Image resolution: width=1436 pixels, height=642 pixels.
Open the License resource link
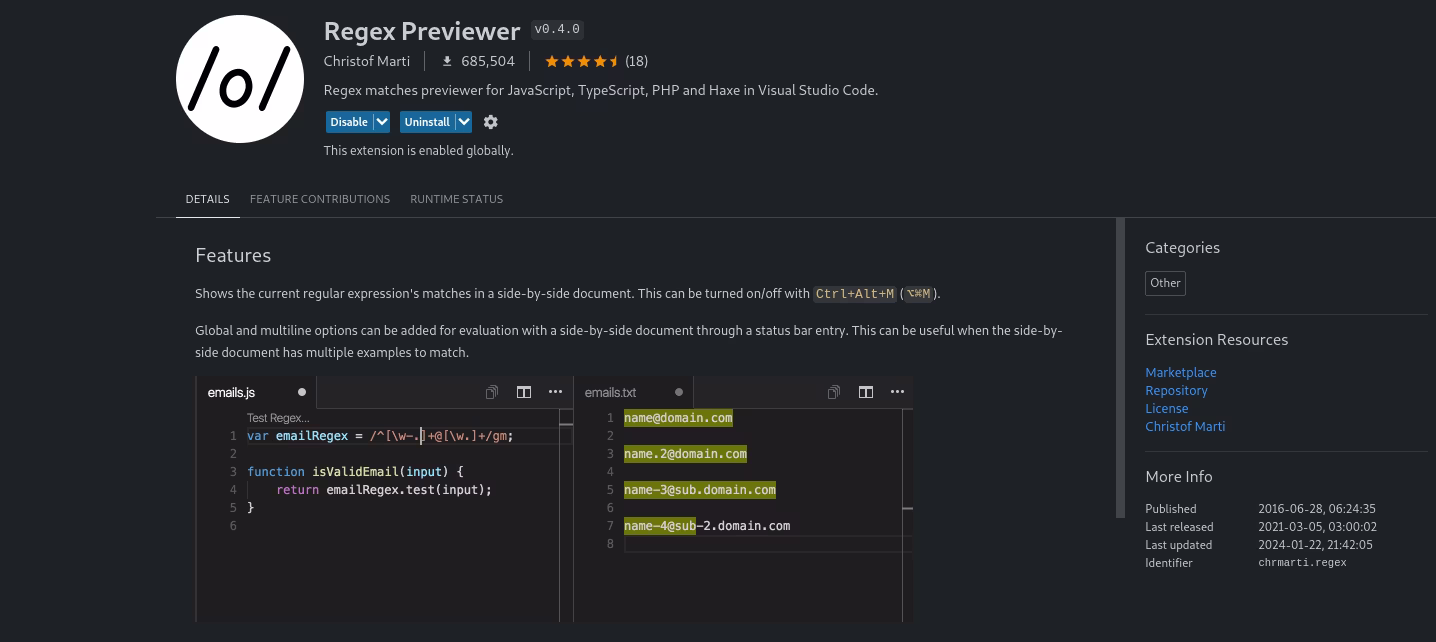[1167, 408]
